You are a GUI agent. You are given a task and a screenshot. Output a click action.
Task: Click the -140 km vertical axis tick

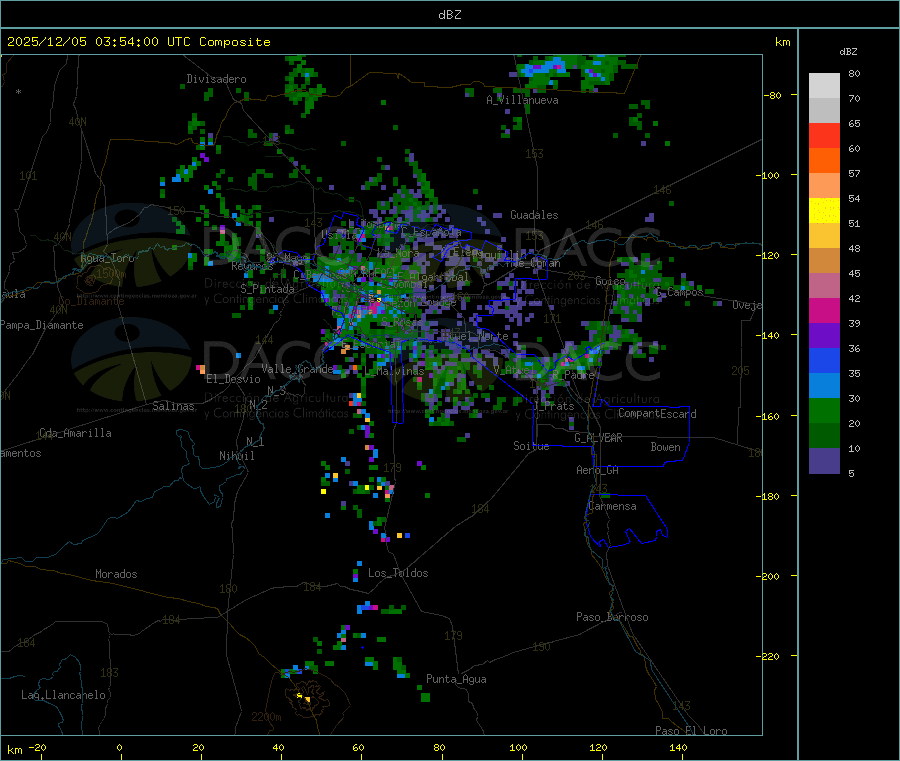[x=767, y=336]
